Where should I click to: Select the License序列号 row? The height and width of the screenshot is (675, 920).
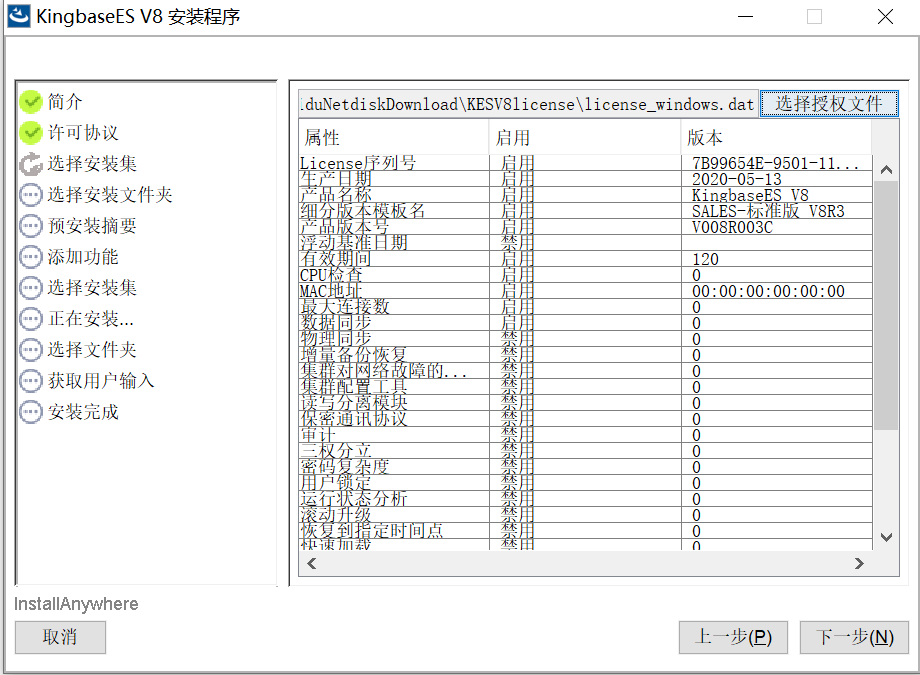click(586, 163)
